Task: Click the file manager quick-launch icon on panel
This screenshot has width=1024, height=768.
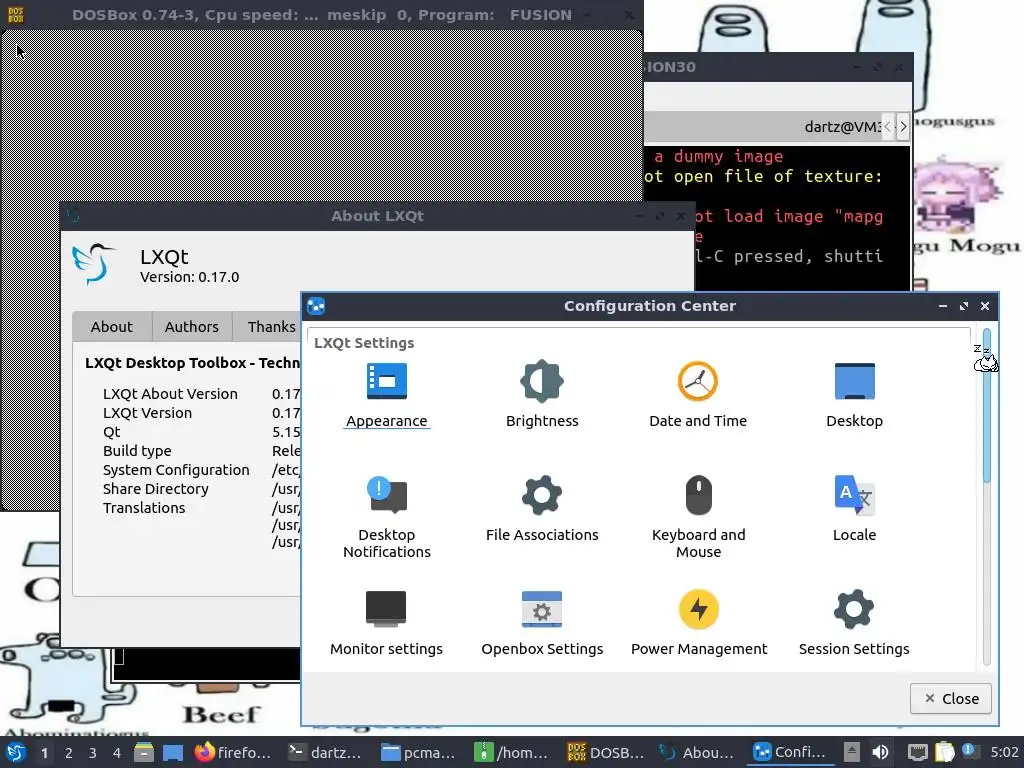Action: [144, 752]
